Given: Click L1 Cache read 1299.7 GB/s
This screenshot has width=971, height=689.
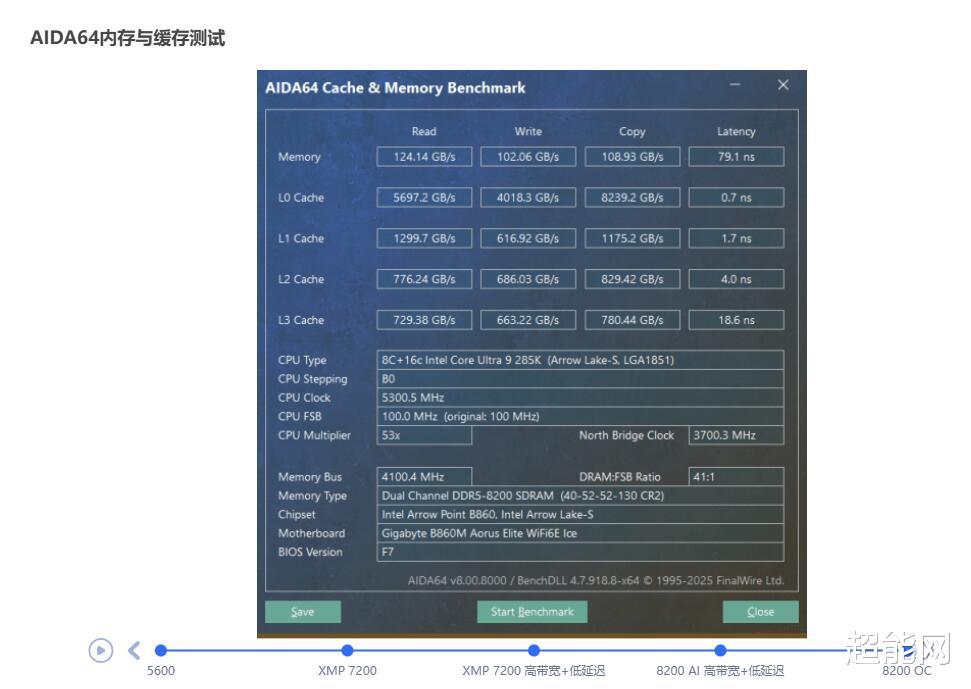Looking at the screenshot, I should pos(424,238).
